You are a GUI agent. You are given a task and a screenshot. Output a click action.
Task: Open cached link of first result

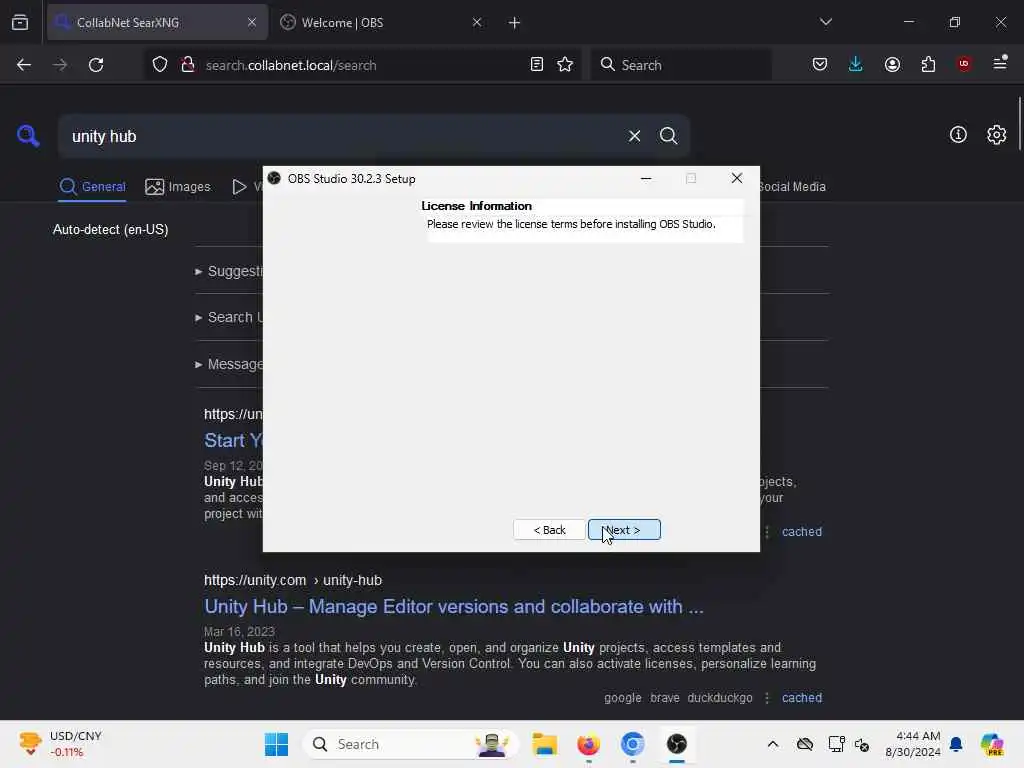(802, 532)
